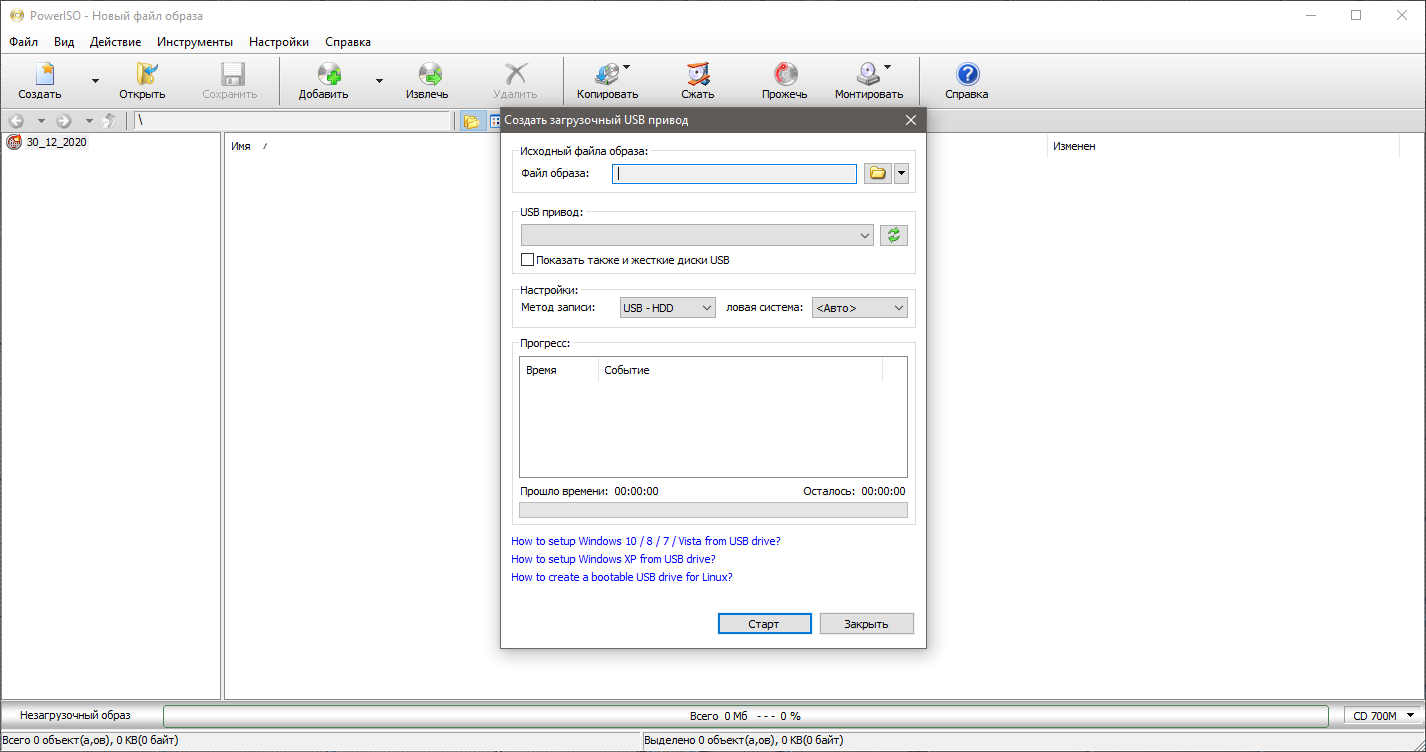This screenshot has width=1426, height=752.
Task: Click the Файл образа input field
Action: pos(734,174)
